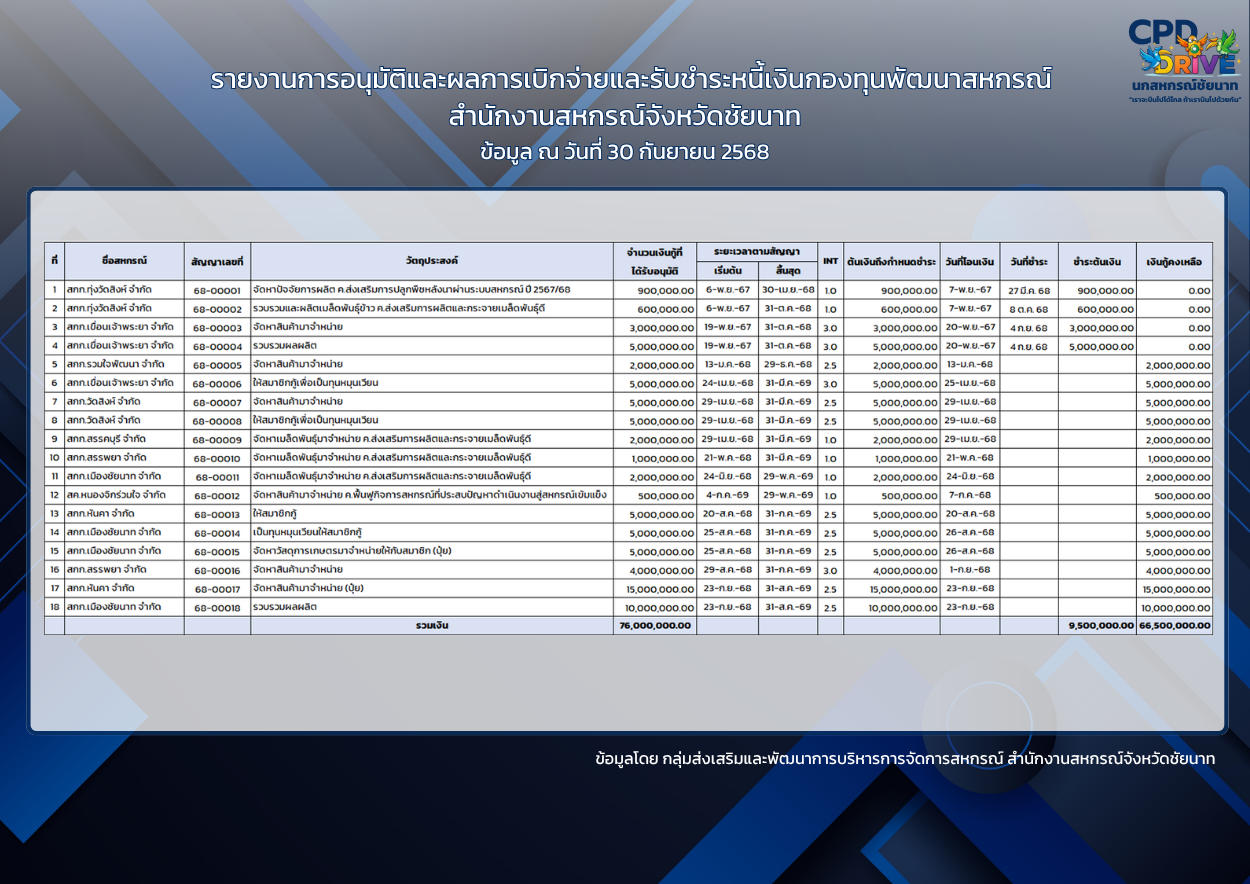Select contract number 68-00001 cell
1250x884 pixels.
point(217,290)
